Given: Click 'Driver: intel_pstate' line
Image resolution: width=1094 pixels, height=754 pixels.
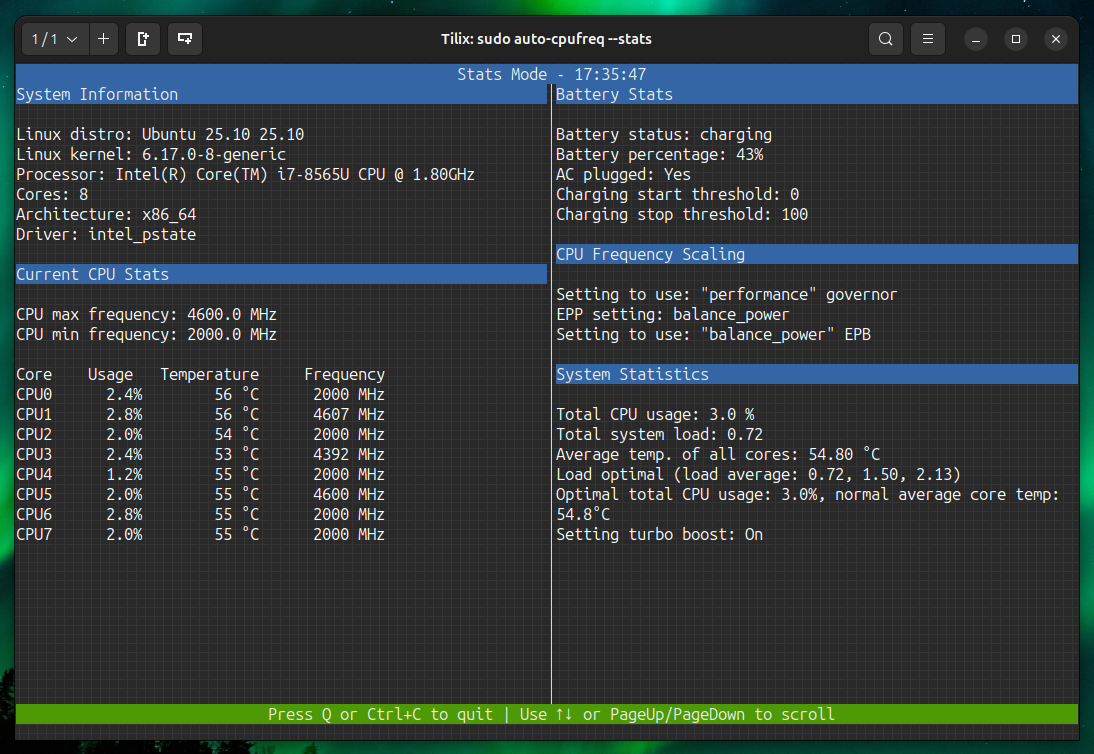Looking at the screenshot, I should click(x=106, y=234).
